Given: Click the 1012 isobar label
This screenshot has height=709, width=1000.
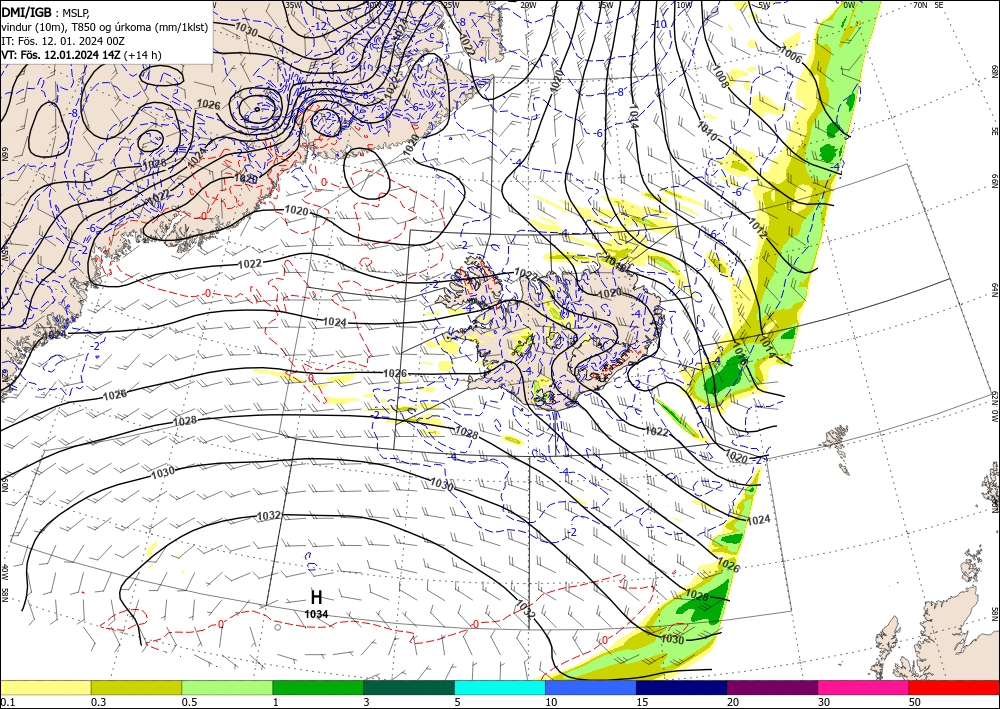Looking at the screenshot, I should pyautogui.click(x=757, y=229).
